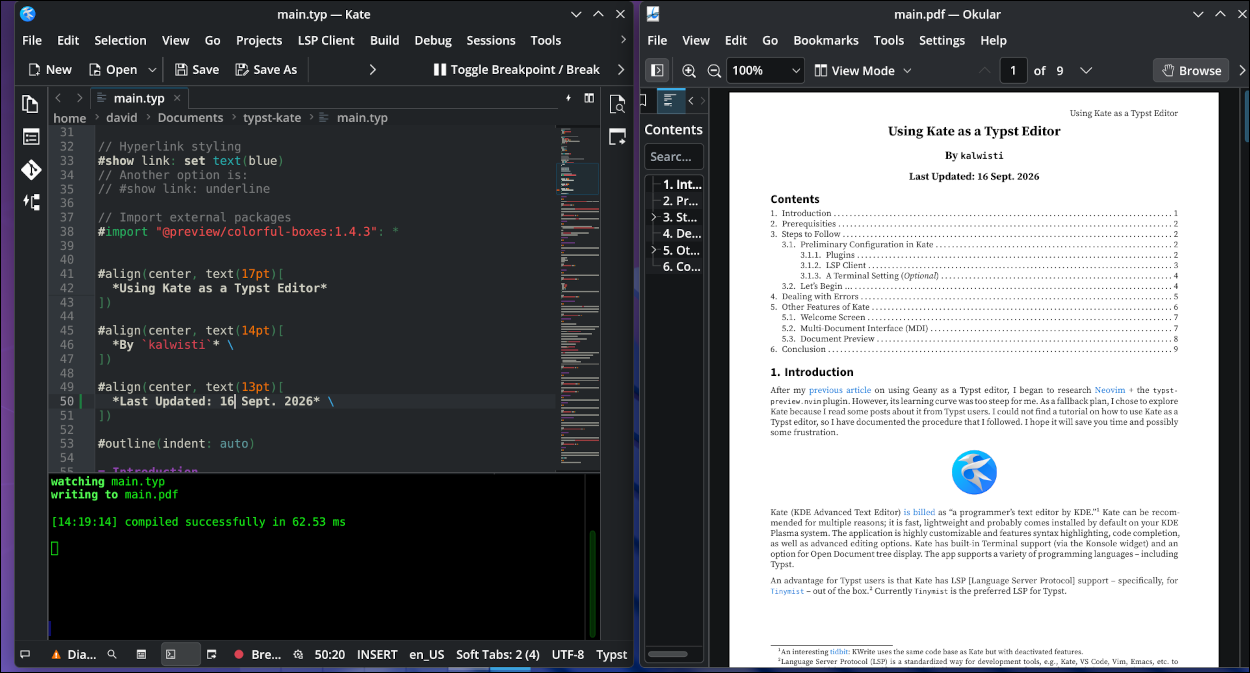Toggle the Browse tool in Okular
The height and width of the screenshot is (673, 1250).
[1192, 70]
